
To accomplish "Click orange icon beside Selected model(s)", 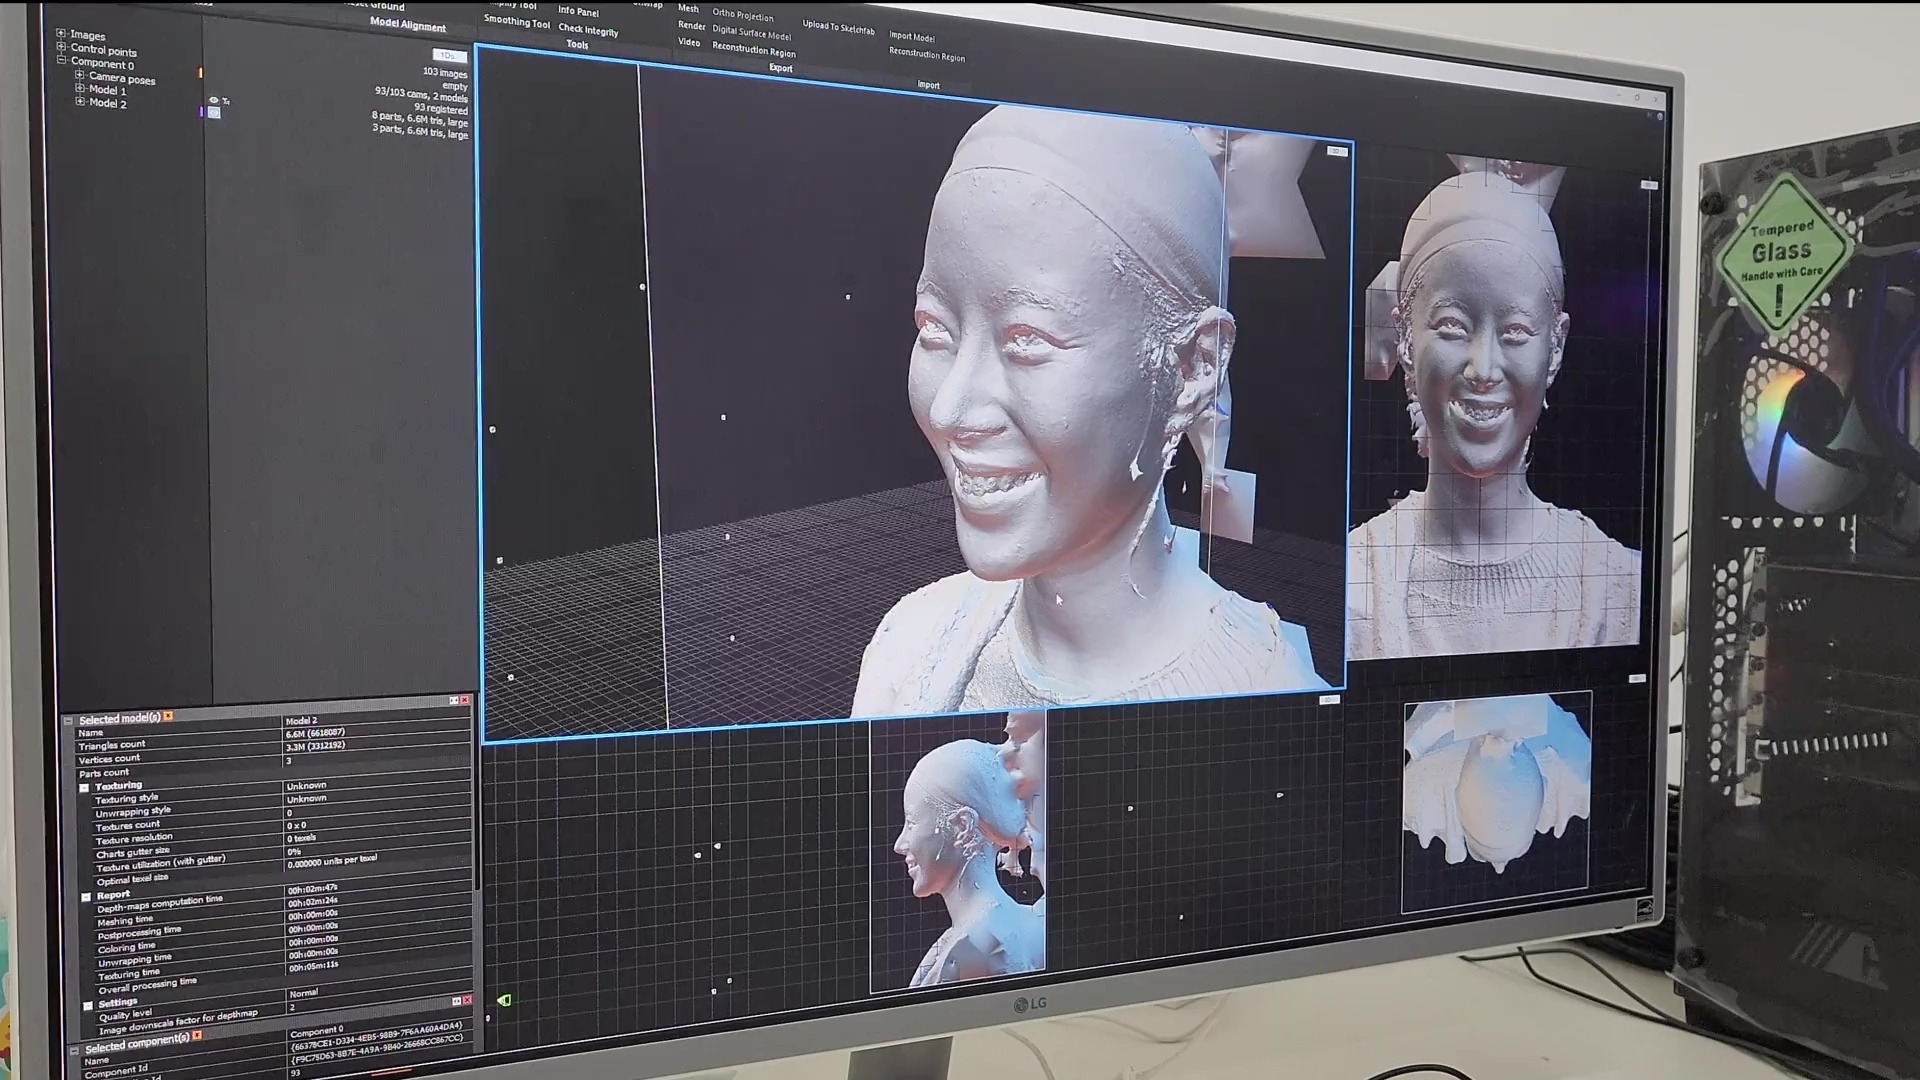I will (168, 716).
